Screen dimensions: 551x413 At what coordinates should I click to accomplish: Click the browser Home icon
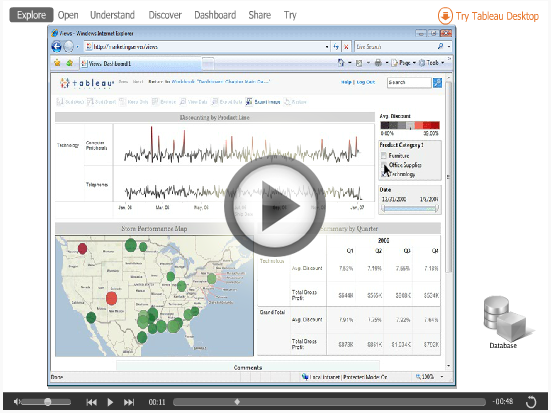pyautogui.click(x=341, y=63)
